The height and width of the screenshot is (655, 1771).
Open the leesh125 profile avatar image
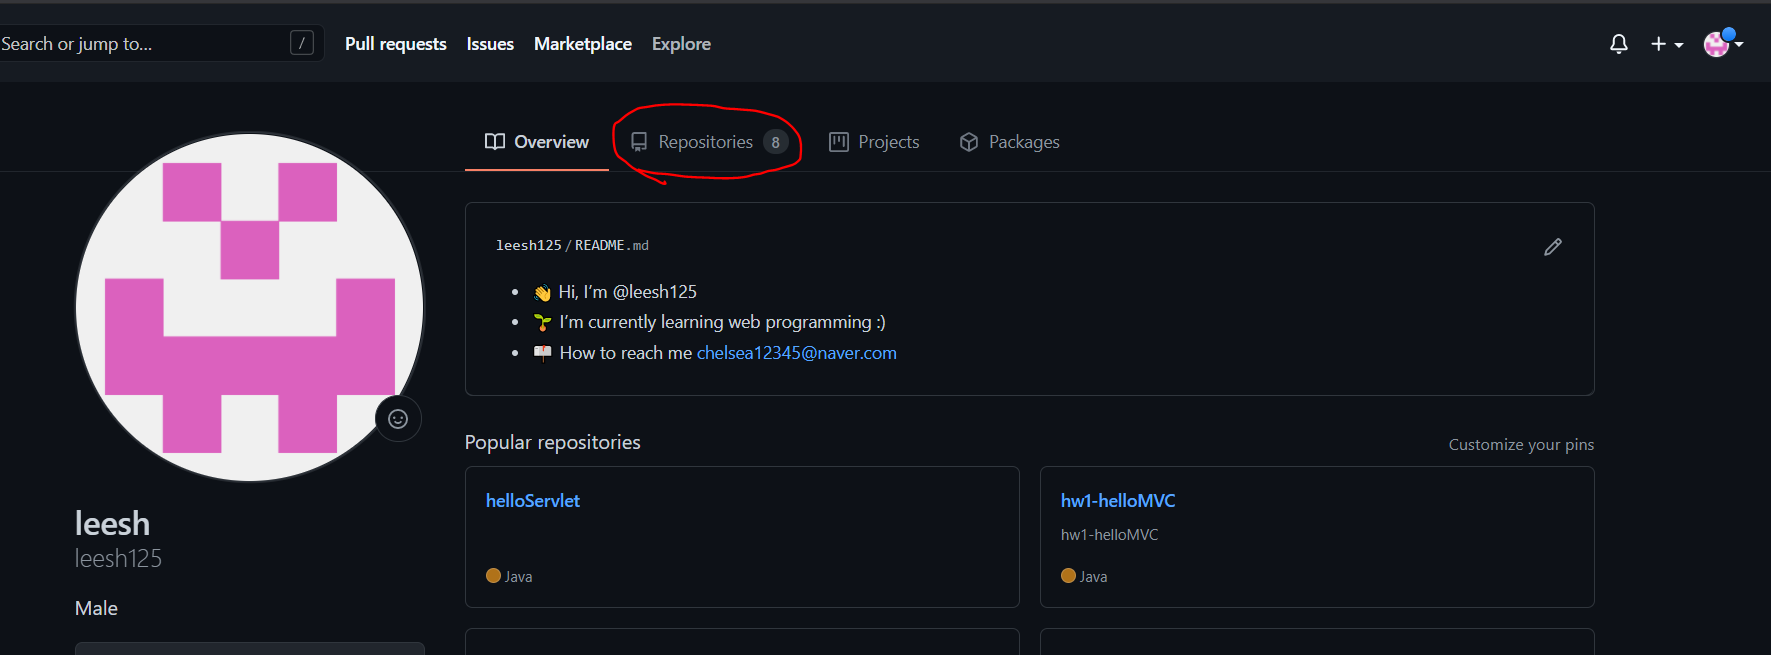(x=250, y=307)
